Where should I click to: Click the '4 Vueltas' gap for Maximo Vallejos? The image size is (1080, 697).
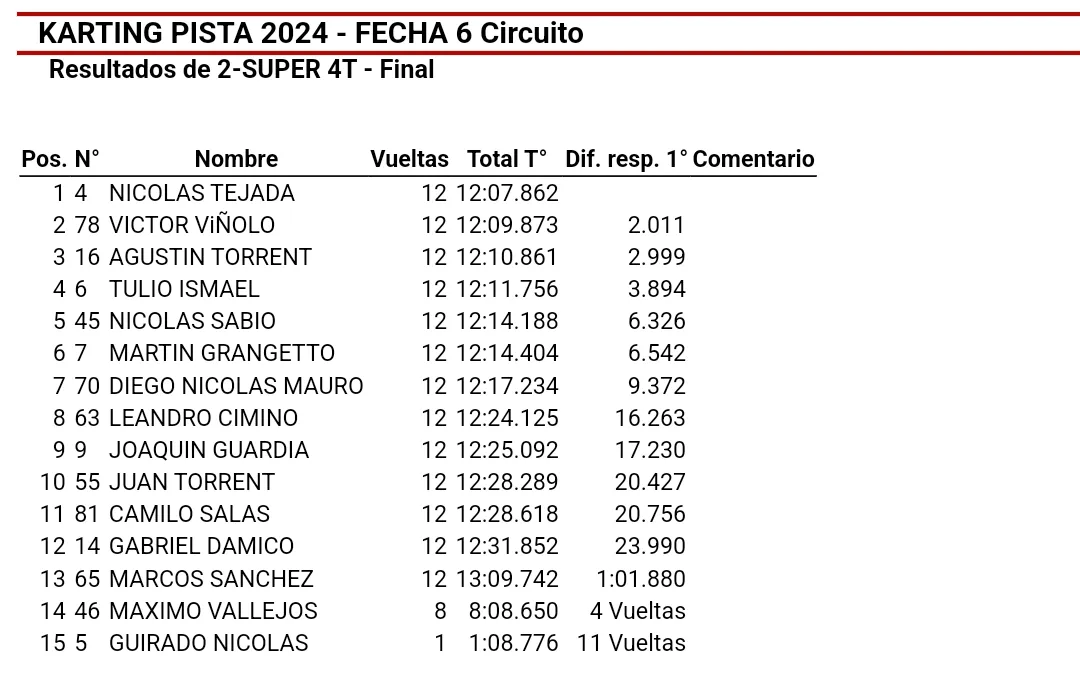pos(638,610)
